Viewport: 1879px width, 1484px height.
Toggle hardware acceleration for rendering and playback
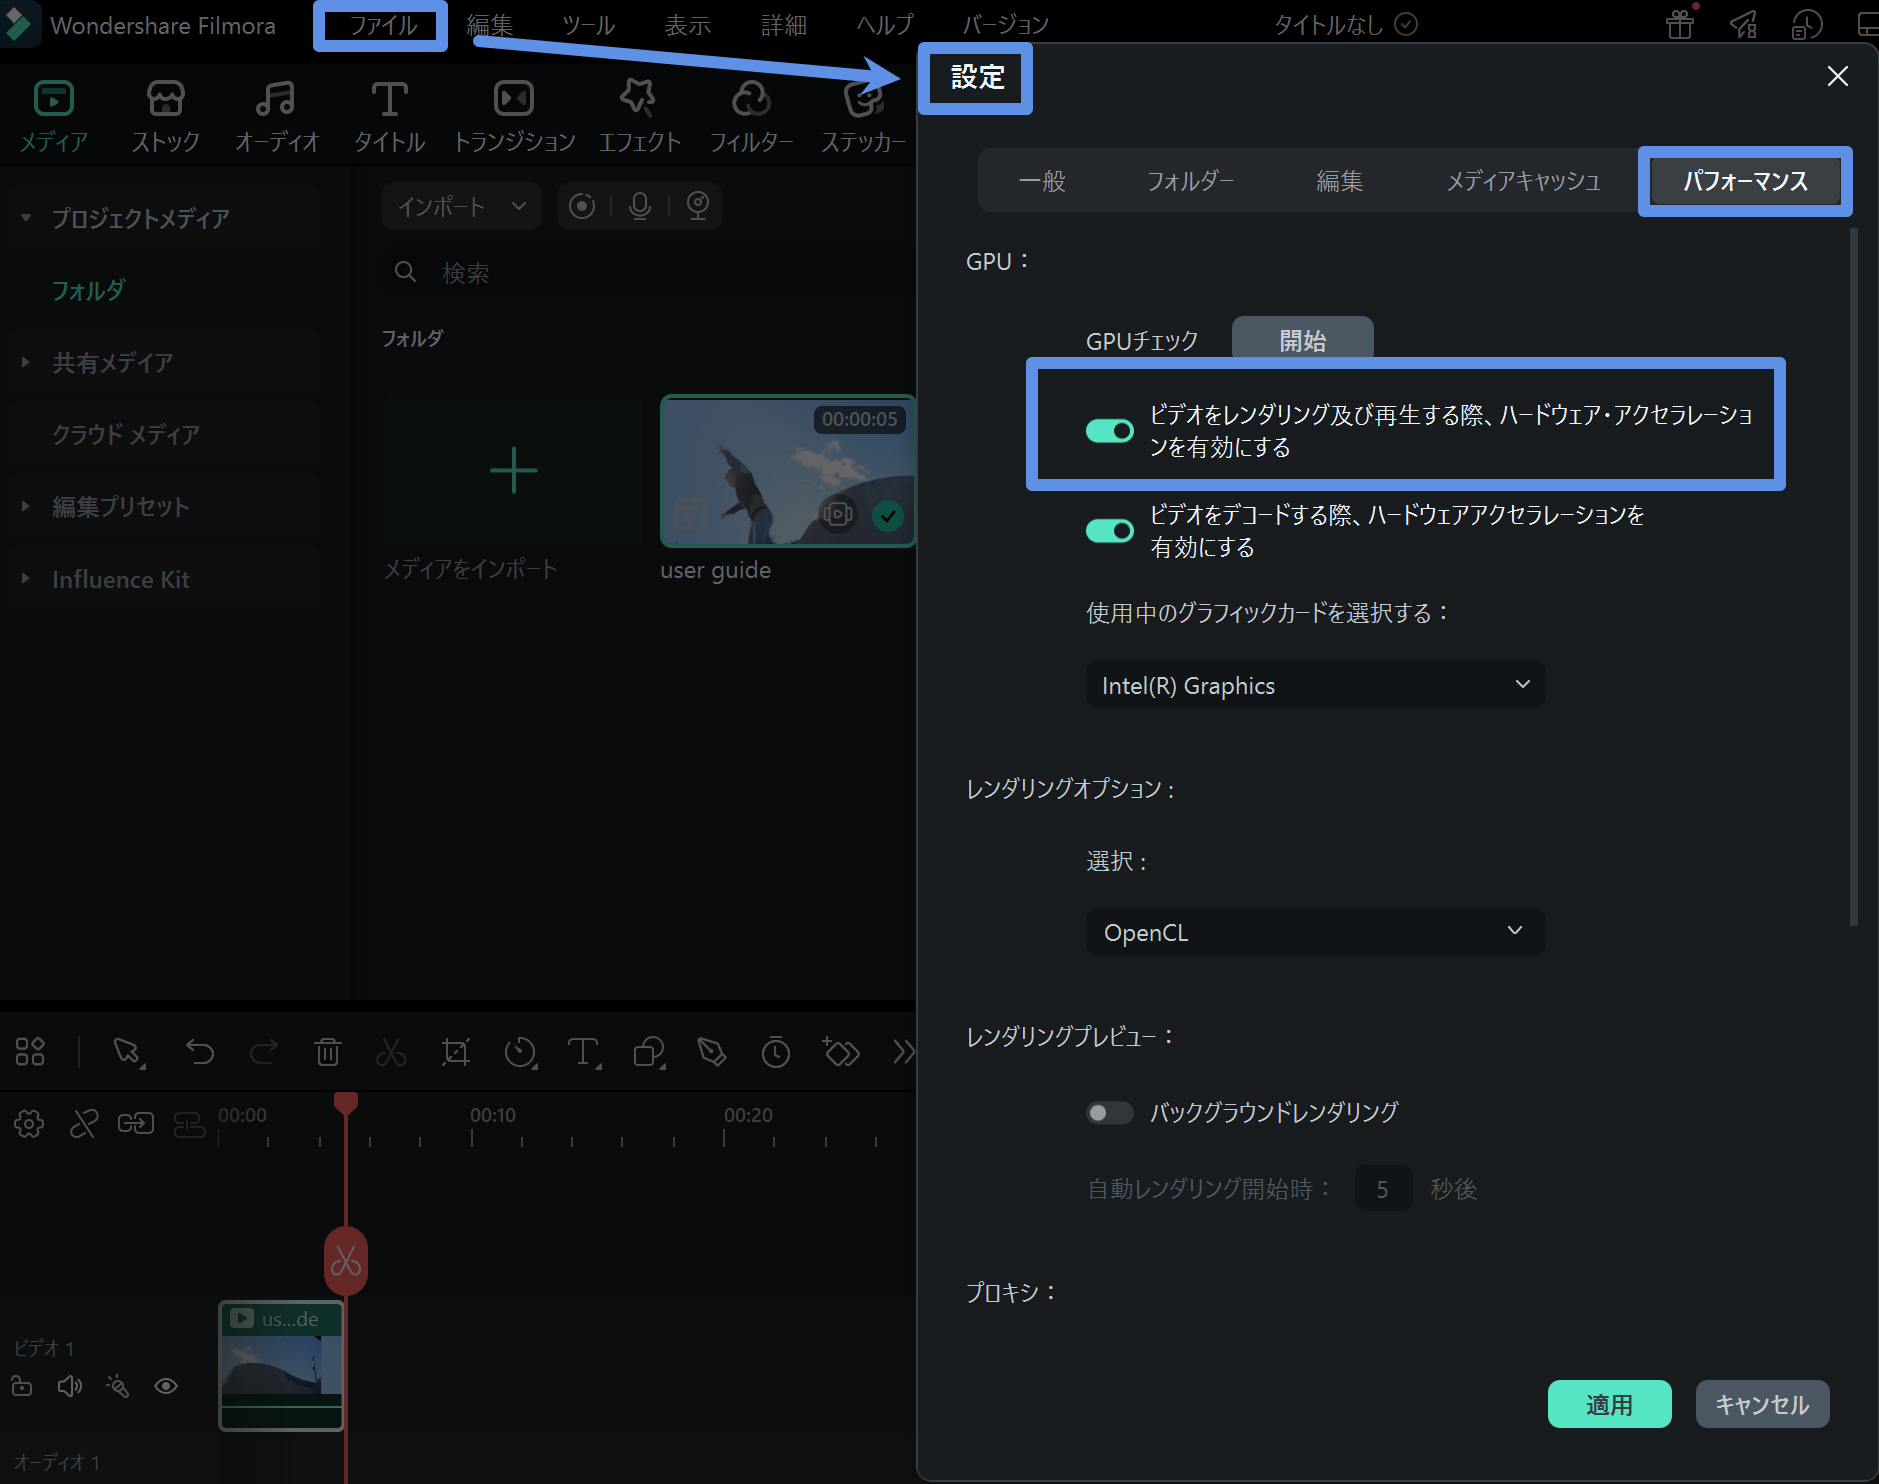[x=1110, y=430]
